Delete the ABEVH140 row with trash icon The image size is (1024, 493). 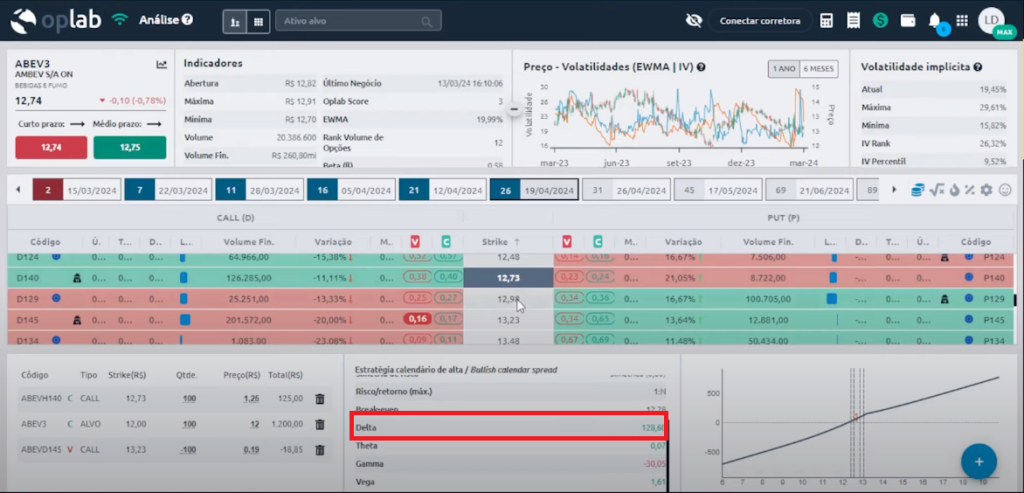(x=320, y=398)
